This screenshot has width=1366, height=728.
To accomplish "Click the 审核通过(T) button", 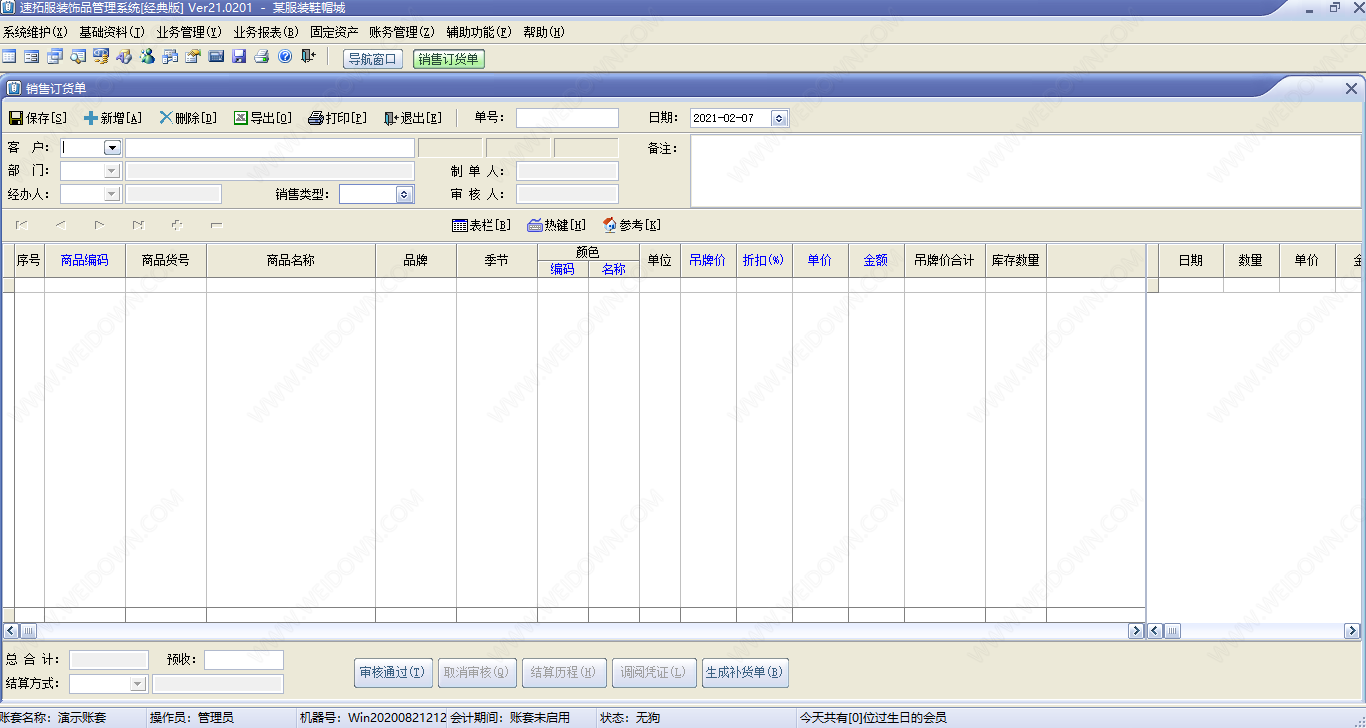I will click(x=393, y=672).
